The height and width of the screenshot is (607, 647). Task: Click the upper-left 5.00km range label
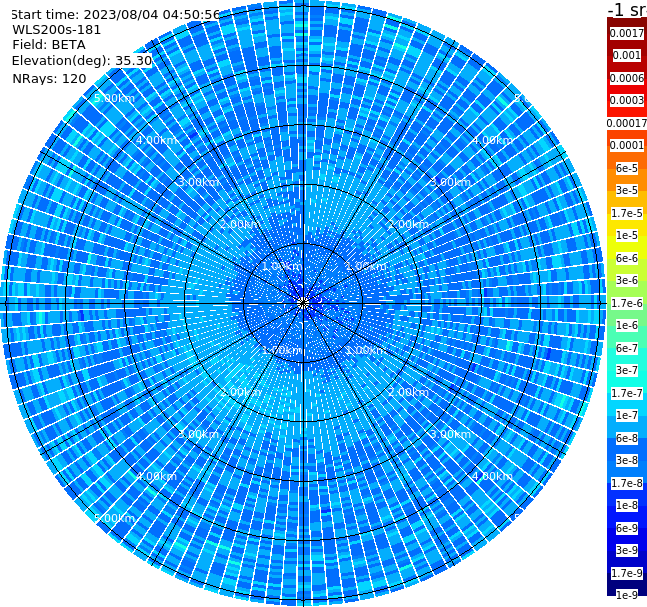[114, 98]
